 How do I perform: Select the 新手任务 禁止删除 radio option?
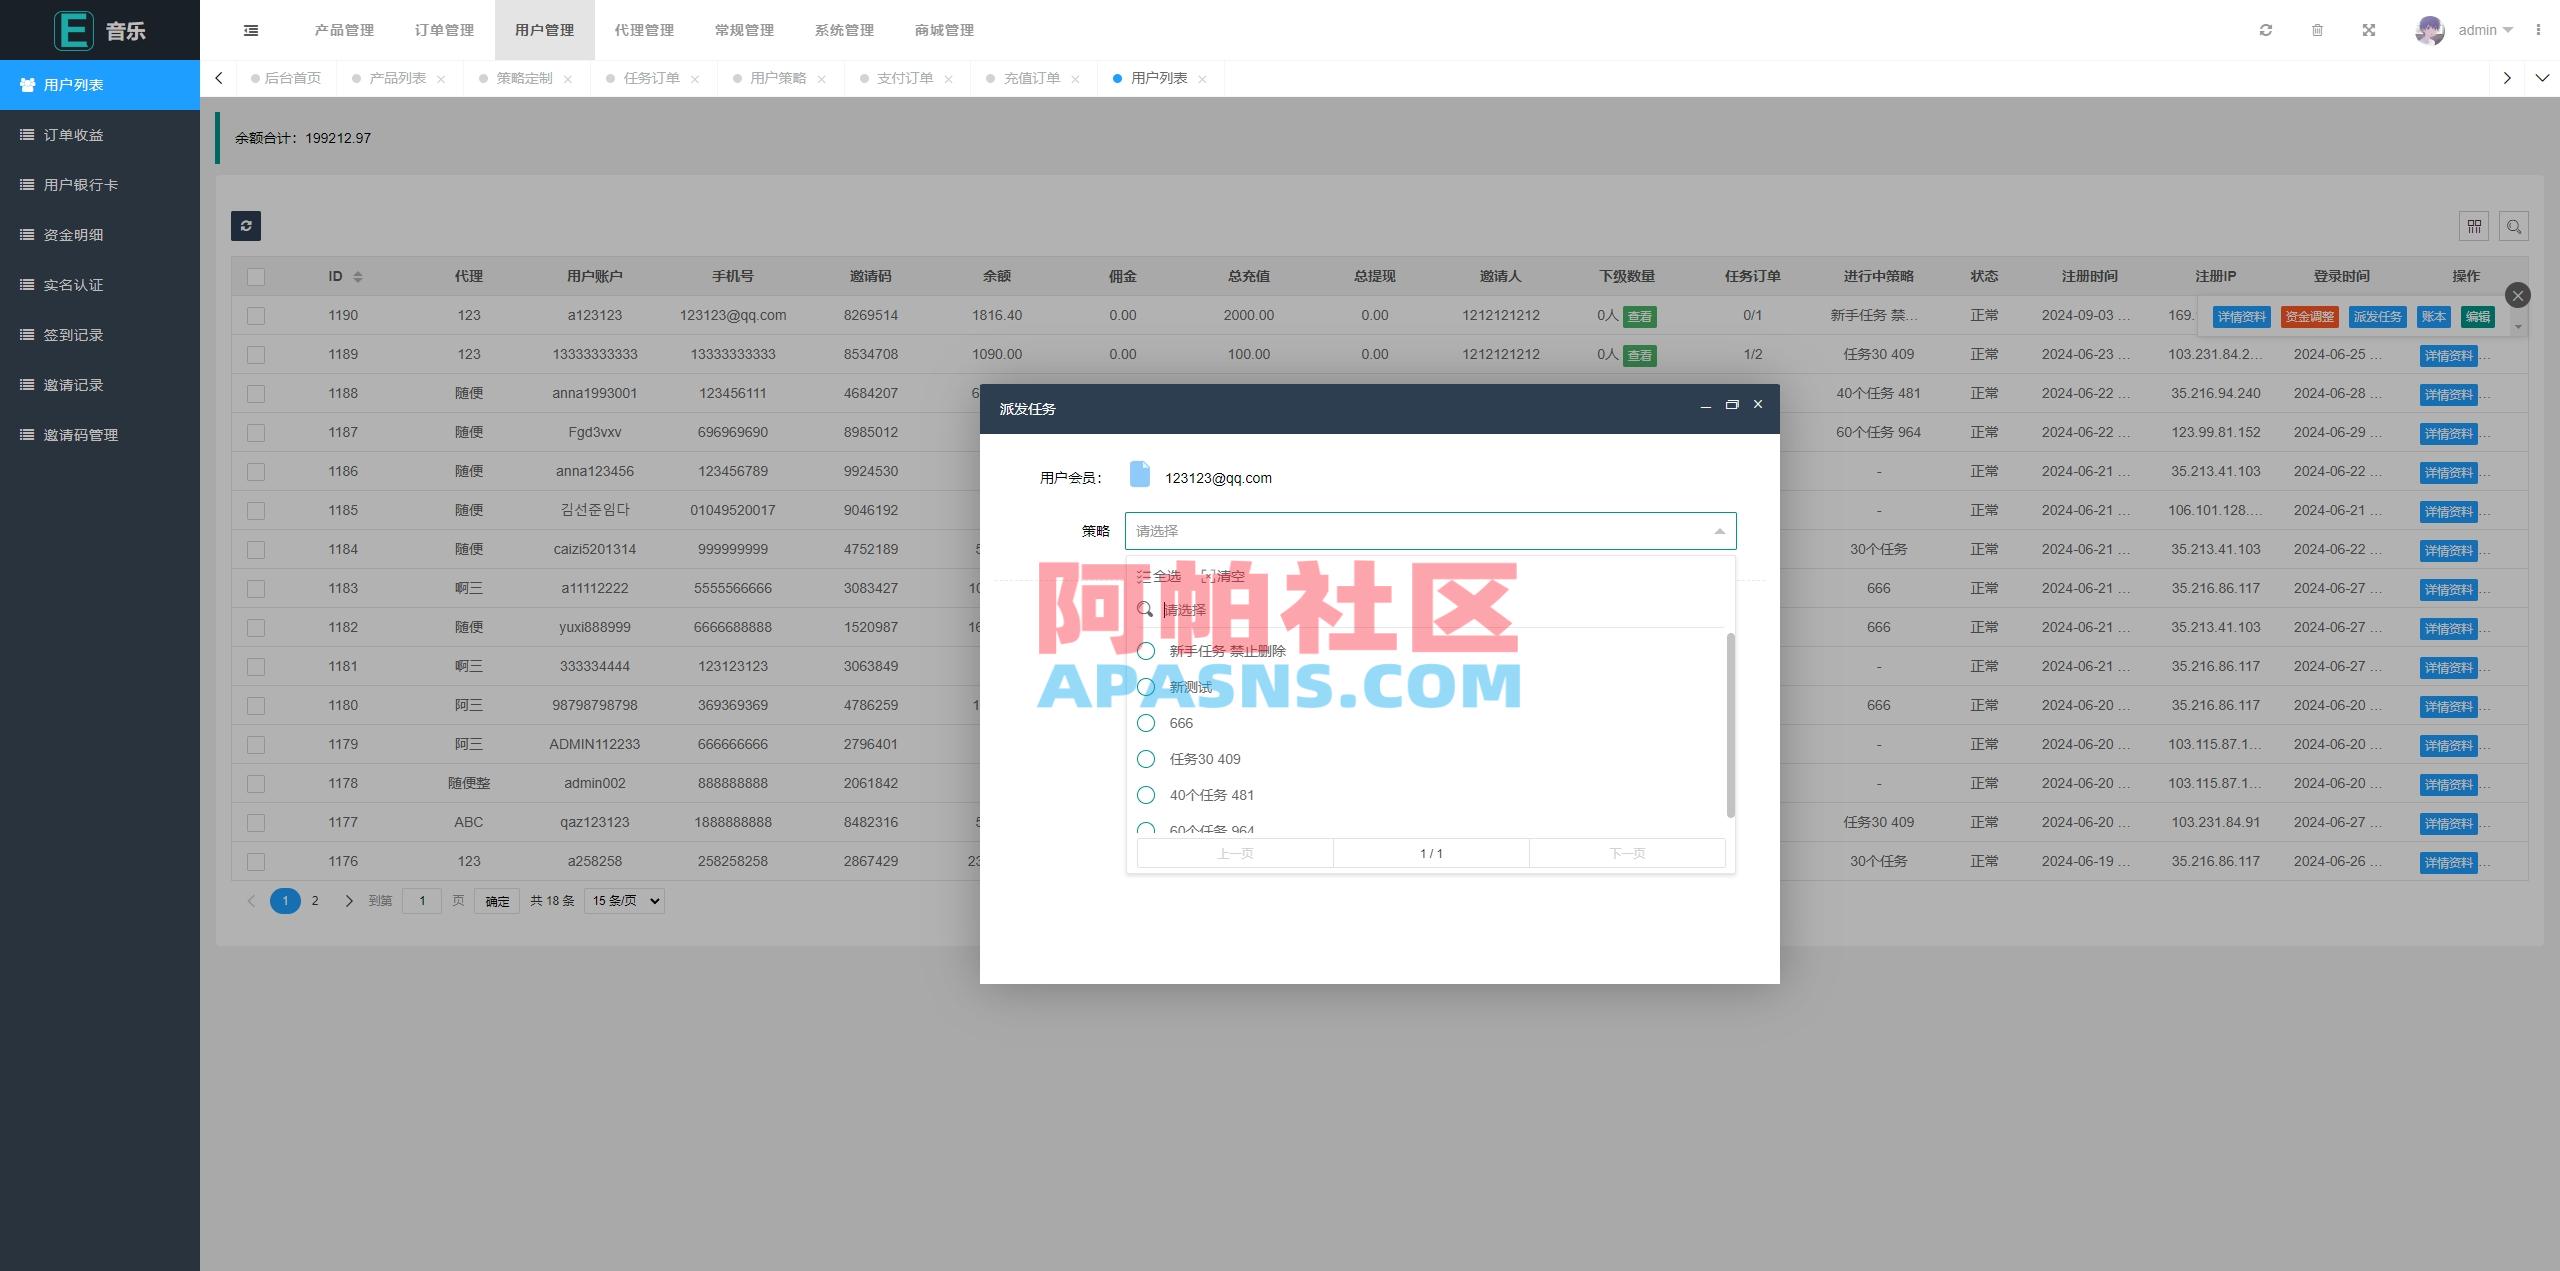pos(1146,650)
